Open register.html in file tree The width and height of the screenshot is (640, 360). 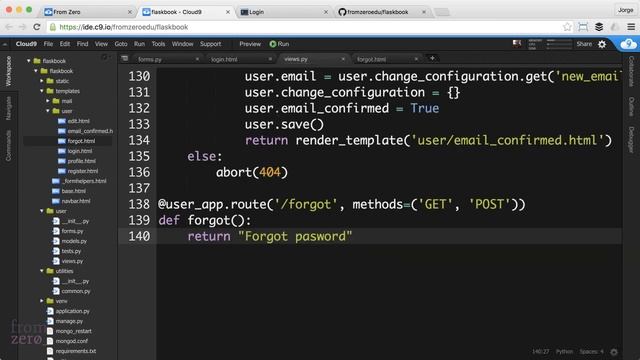point(82,171)
